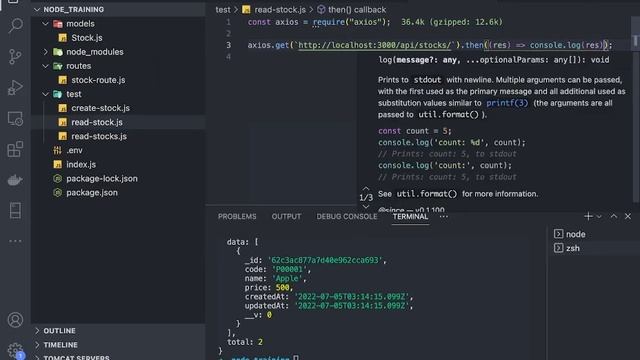Click the test breadcrumb segment
The width and height of the screenshot is (640, 360).
tap(223, 10)
